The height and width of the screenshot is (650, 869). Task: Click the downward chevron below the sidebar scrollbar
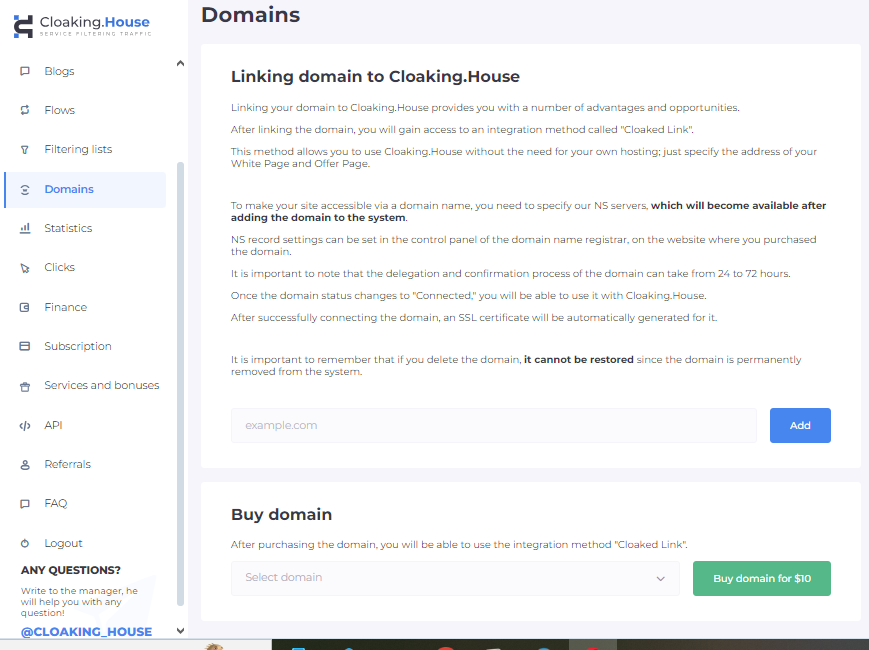[x=180, y=630]
